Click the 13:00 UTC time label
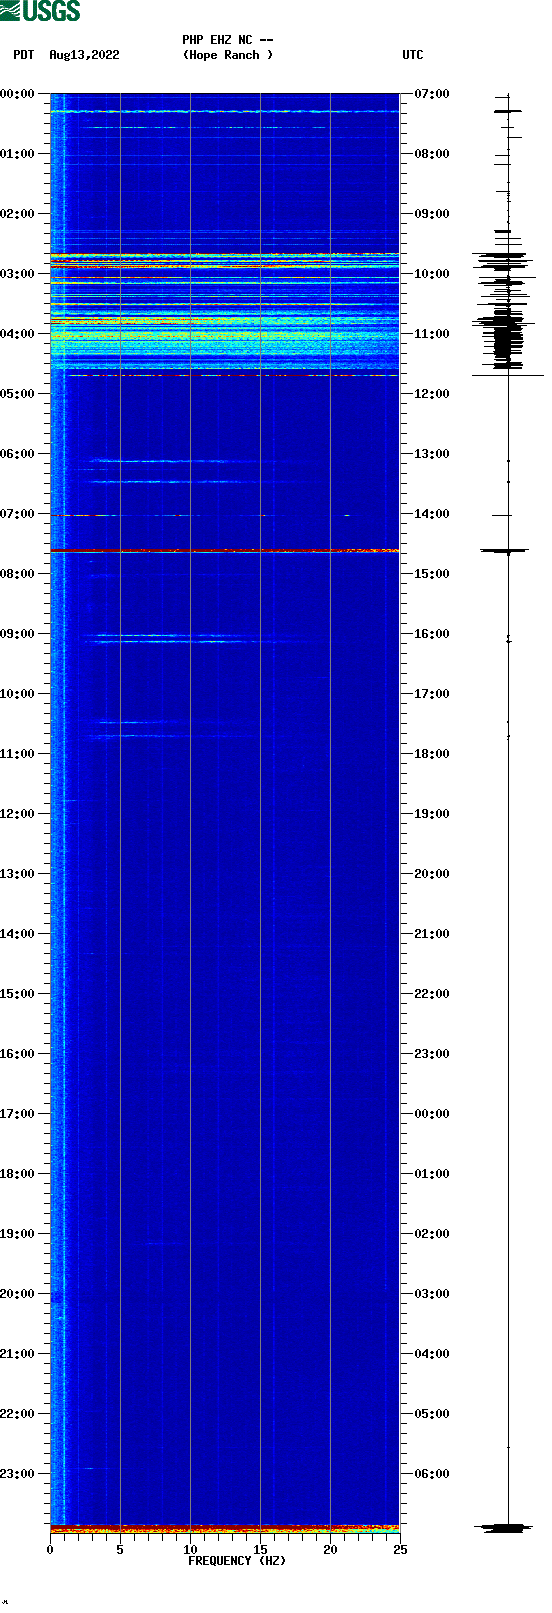552x1613 pixels. coord(432,454)
